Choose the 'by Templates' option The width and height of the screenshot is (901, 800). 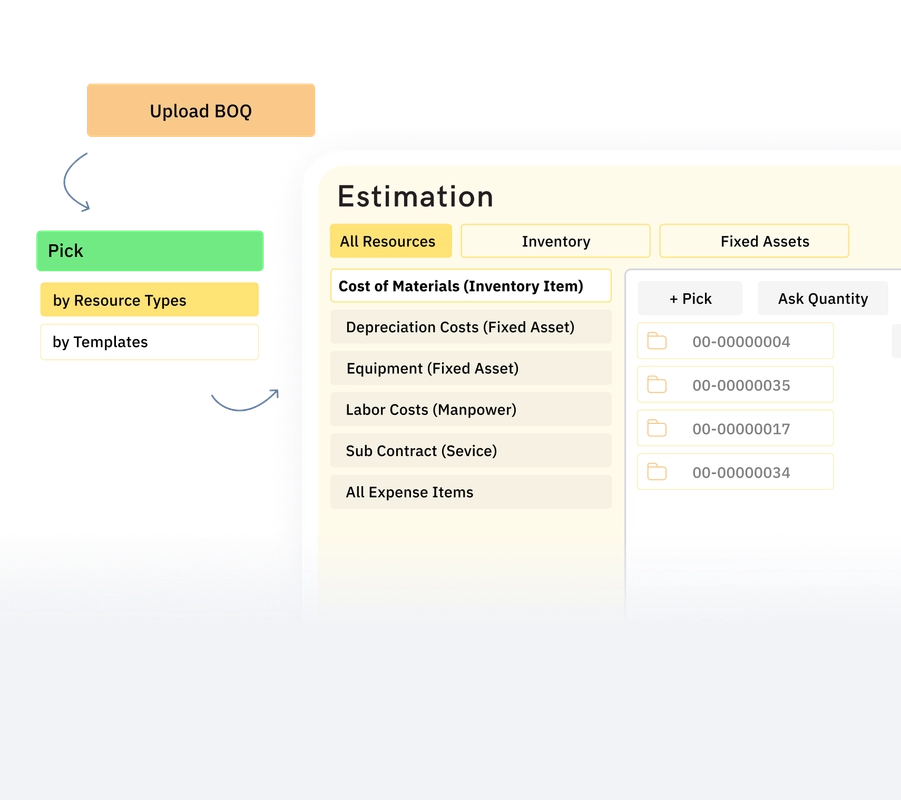(148, 342)
